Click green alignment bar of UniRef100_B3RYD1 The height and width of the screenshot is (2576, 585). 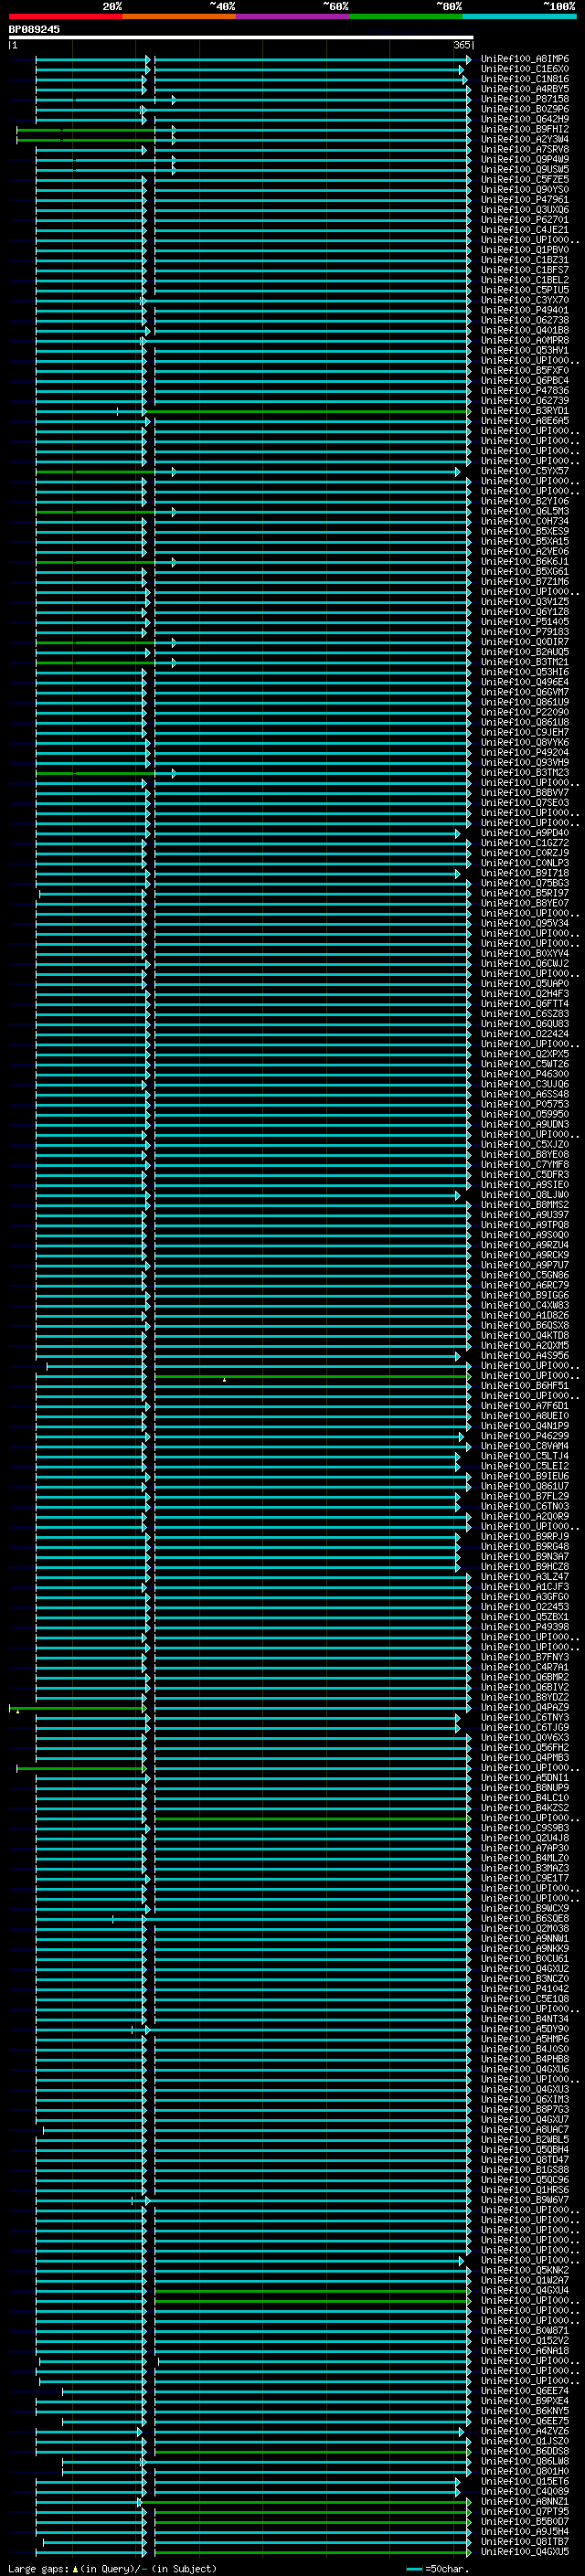point(308,411)
